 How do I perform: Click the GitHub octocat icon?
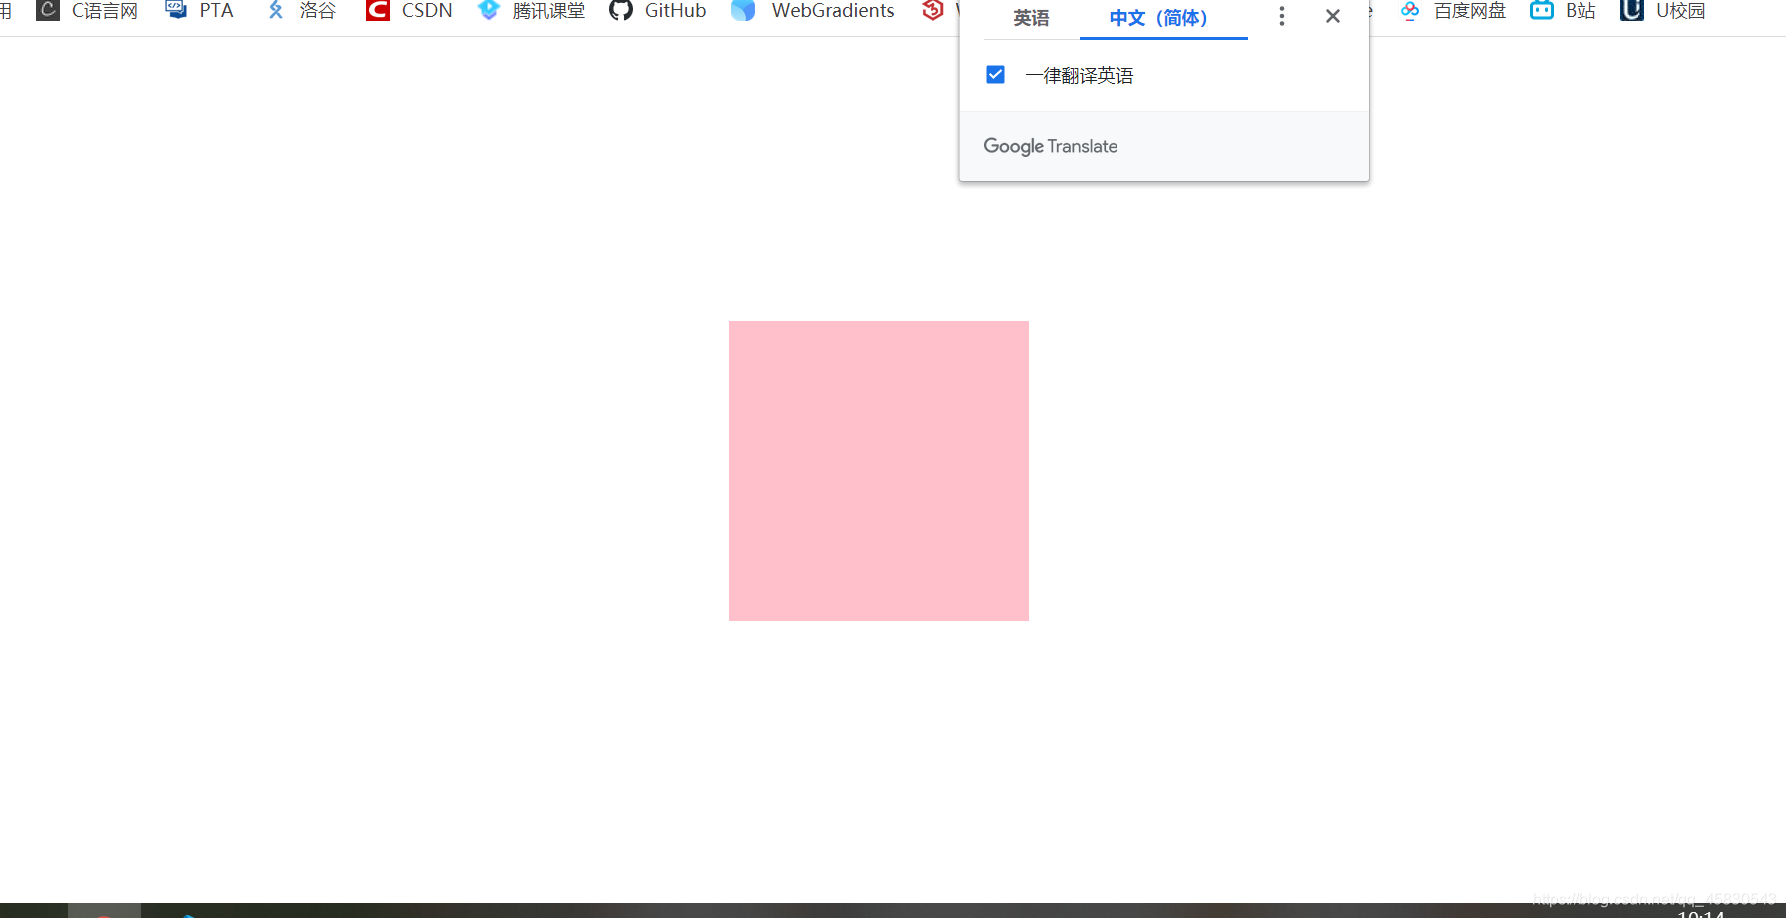[621, 10]
